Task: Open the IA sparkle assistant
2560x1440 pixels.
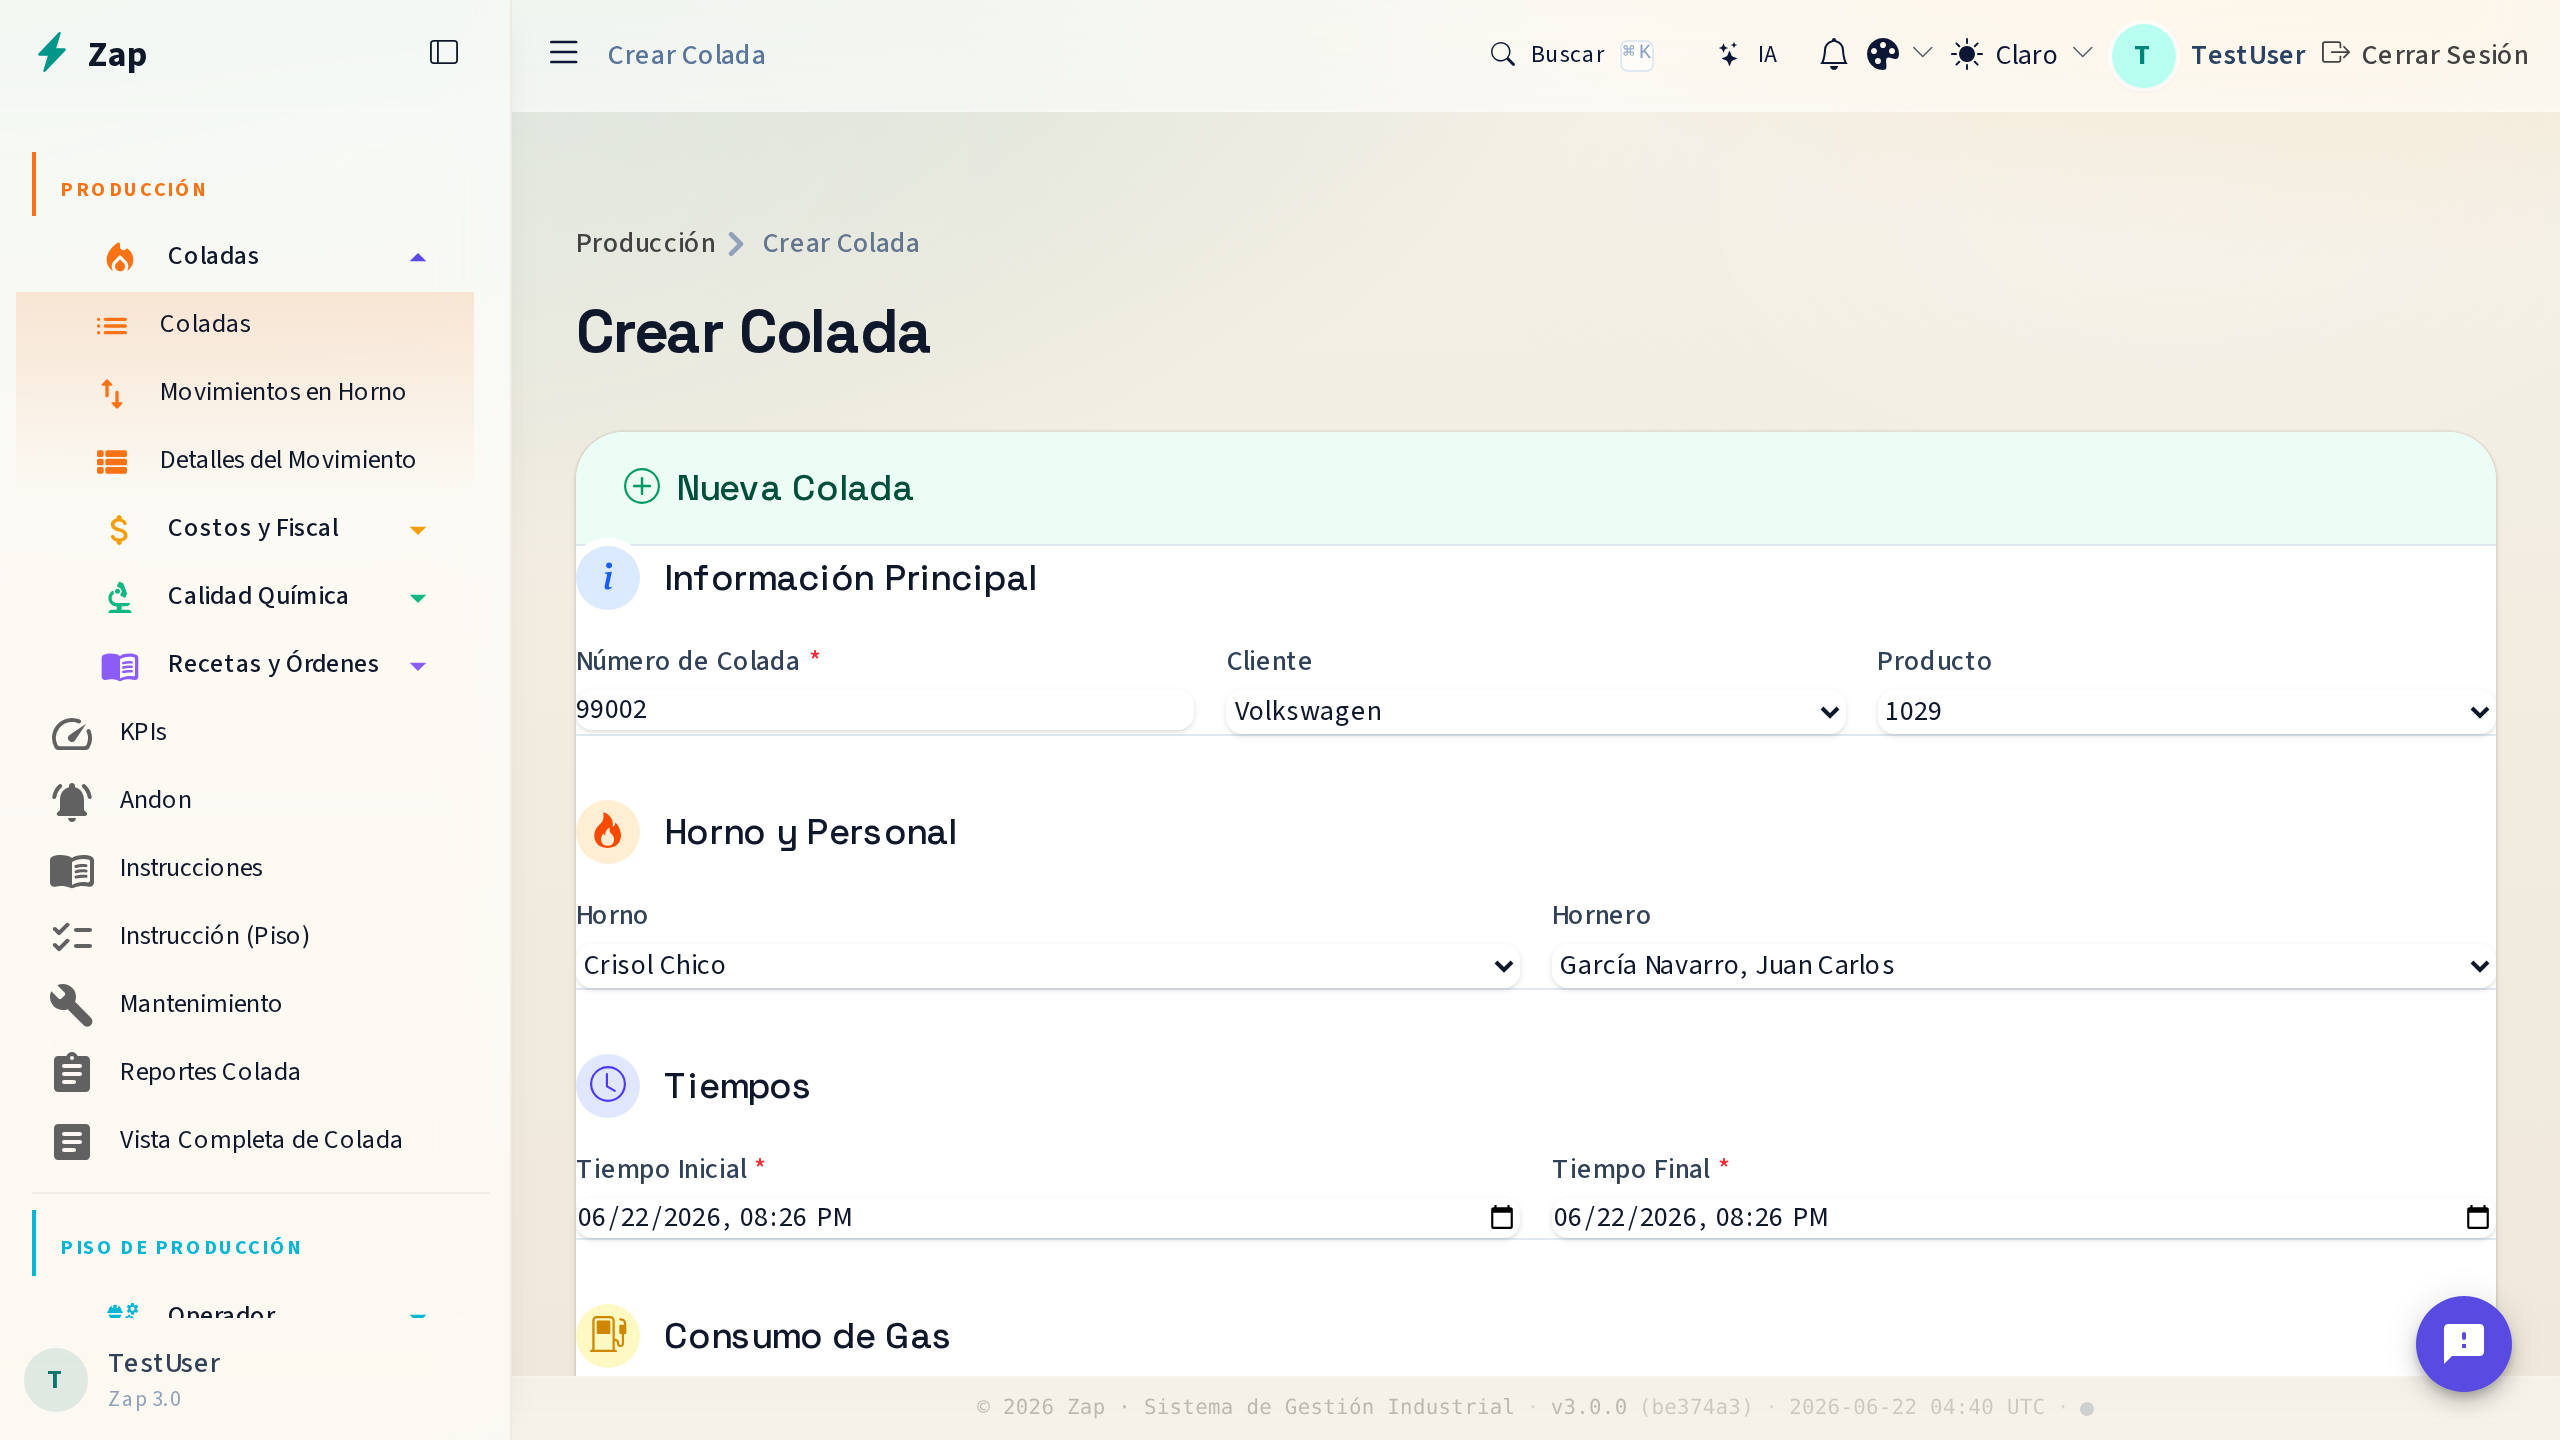Action: pyautogui.click(x=1729, y=54)
